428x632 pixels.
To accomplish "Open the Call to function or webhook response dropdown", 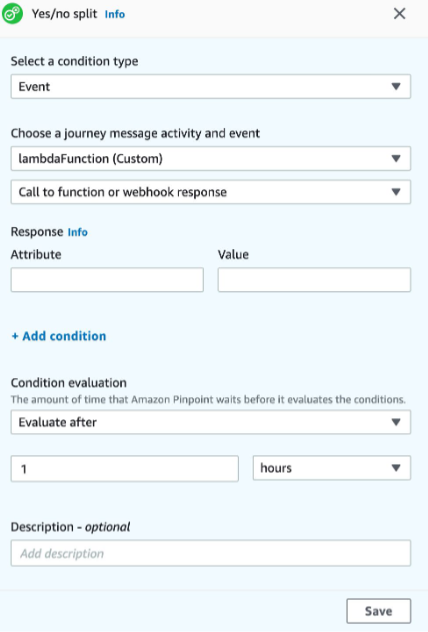I will [x=211, y=192].
